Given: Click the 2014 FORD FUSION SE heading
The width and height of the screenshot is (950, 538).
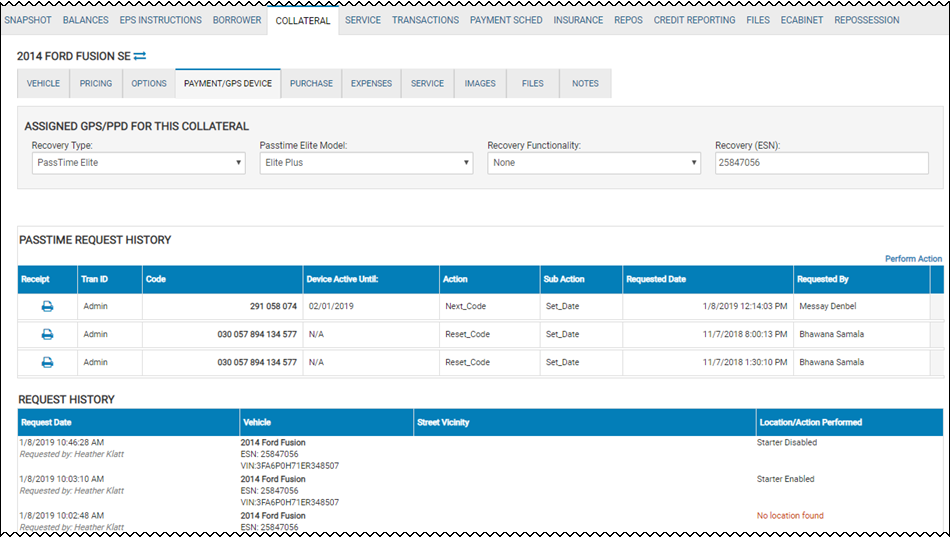Looking at the screenshot, I should 74,56.
